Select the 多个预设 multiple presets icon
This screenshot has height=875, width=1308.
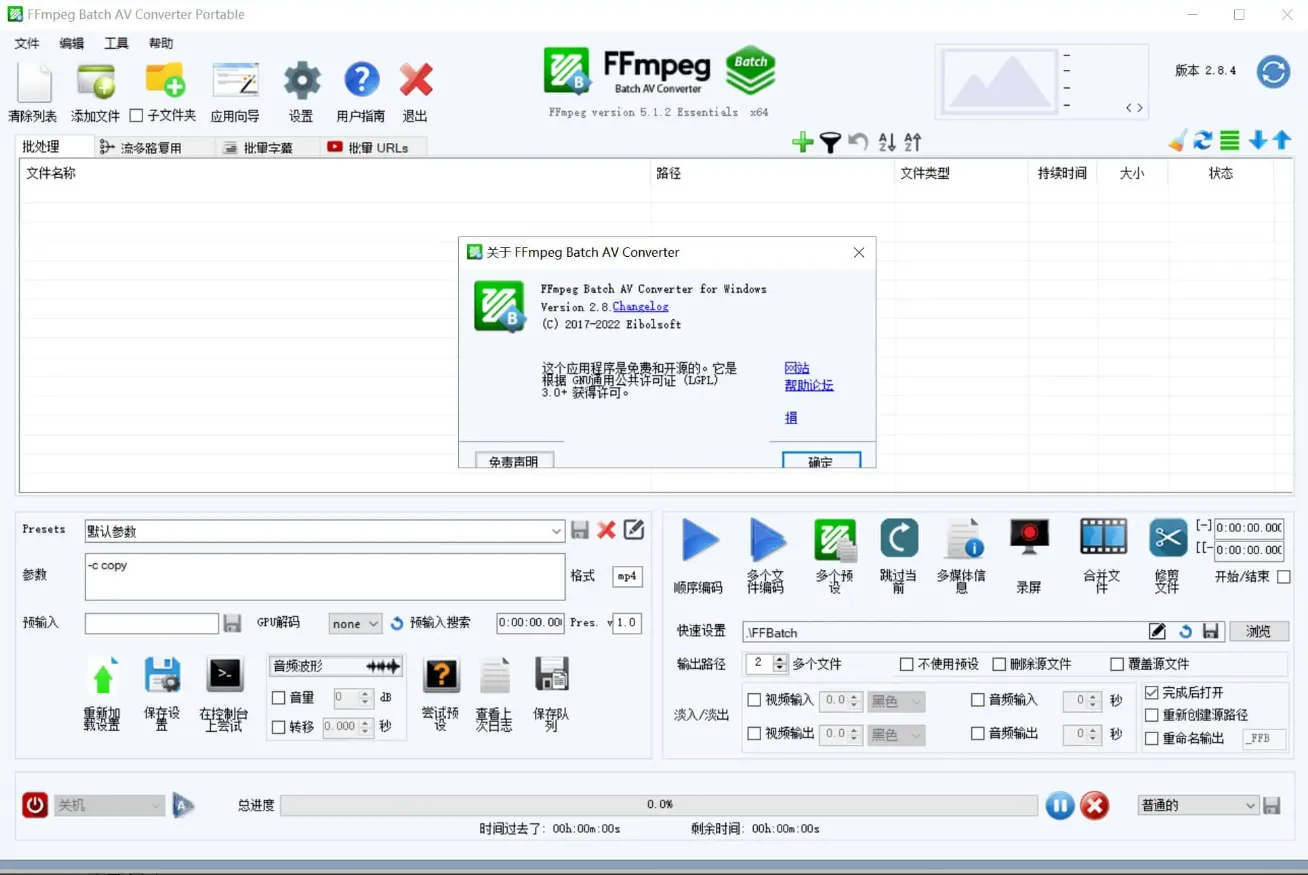[x=835, y=540]
